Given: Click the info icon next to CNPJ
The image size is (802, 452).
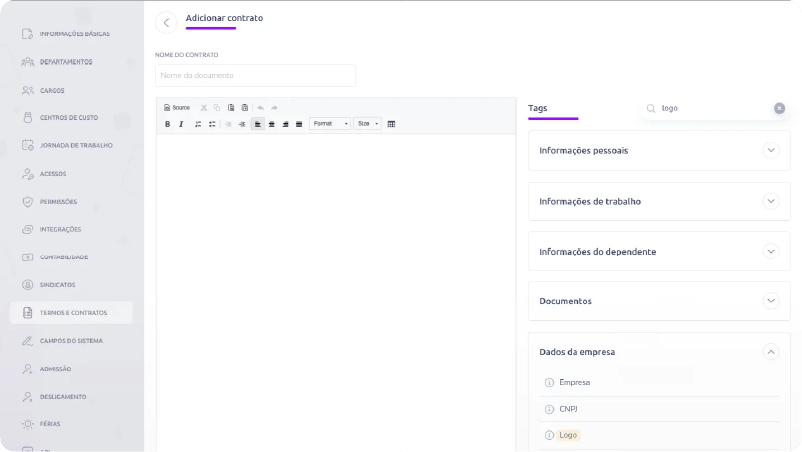Looking at the screenshot, I should point(549,409).
